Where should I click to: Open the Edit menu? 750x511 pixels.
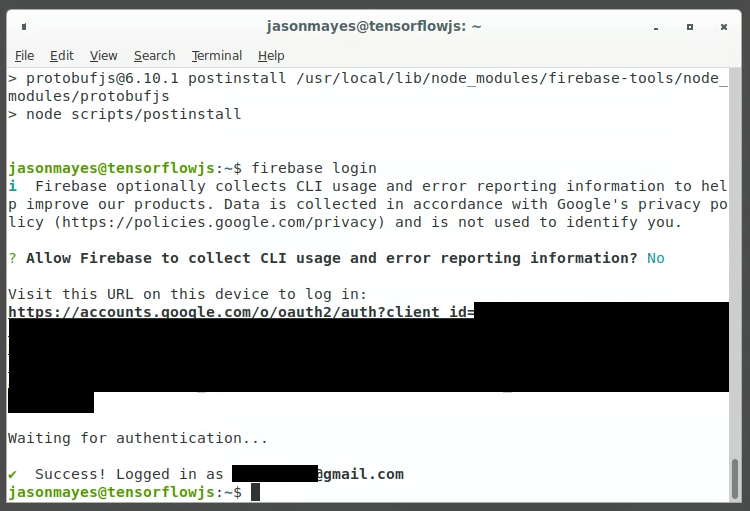tap(62, 56)
